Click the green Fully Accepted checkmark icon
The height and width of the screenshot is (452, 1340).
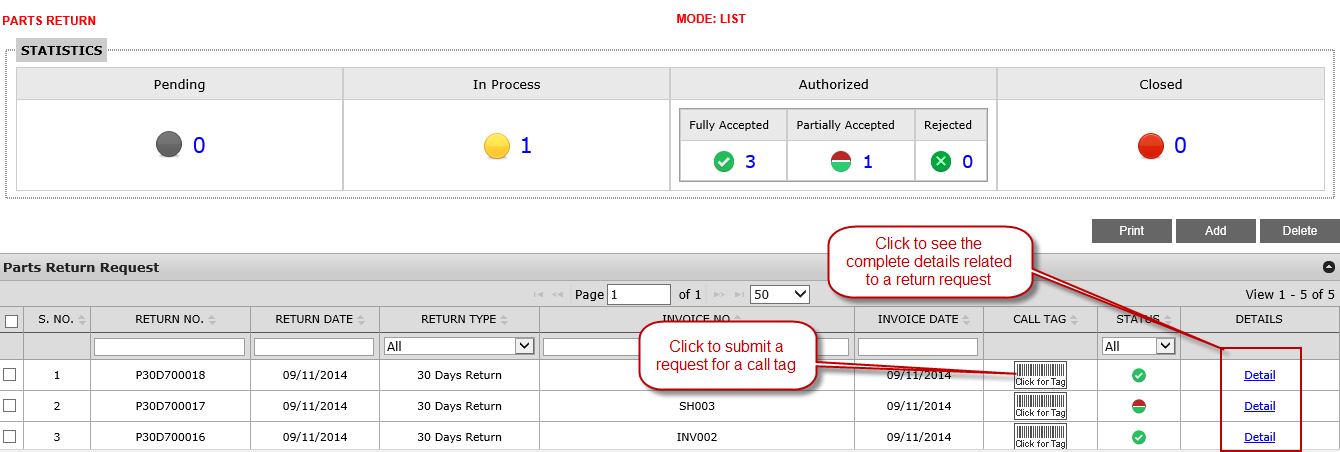[x=724, y=161]
